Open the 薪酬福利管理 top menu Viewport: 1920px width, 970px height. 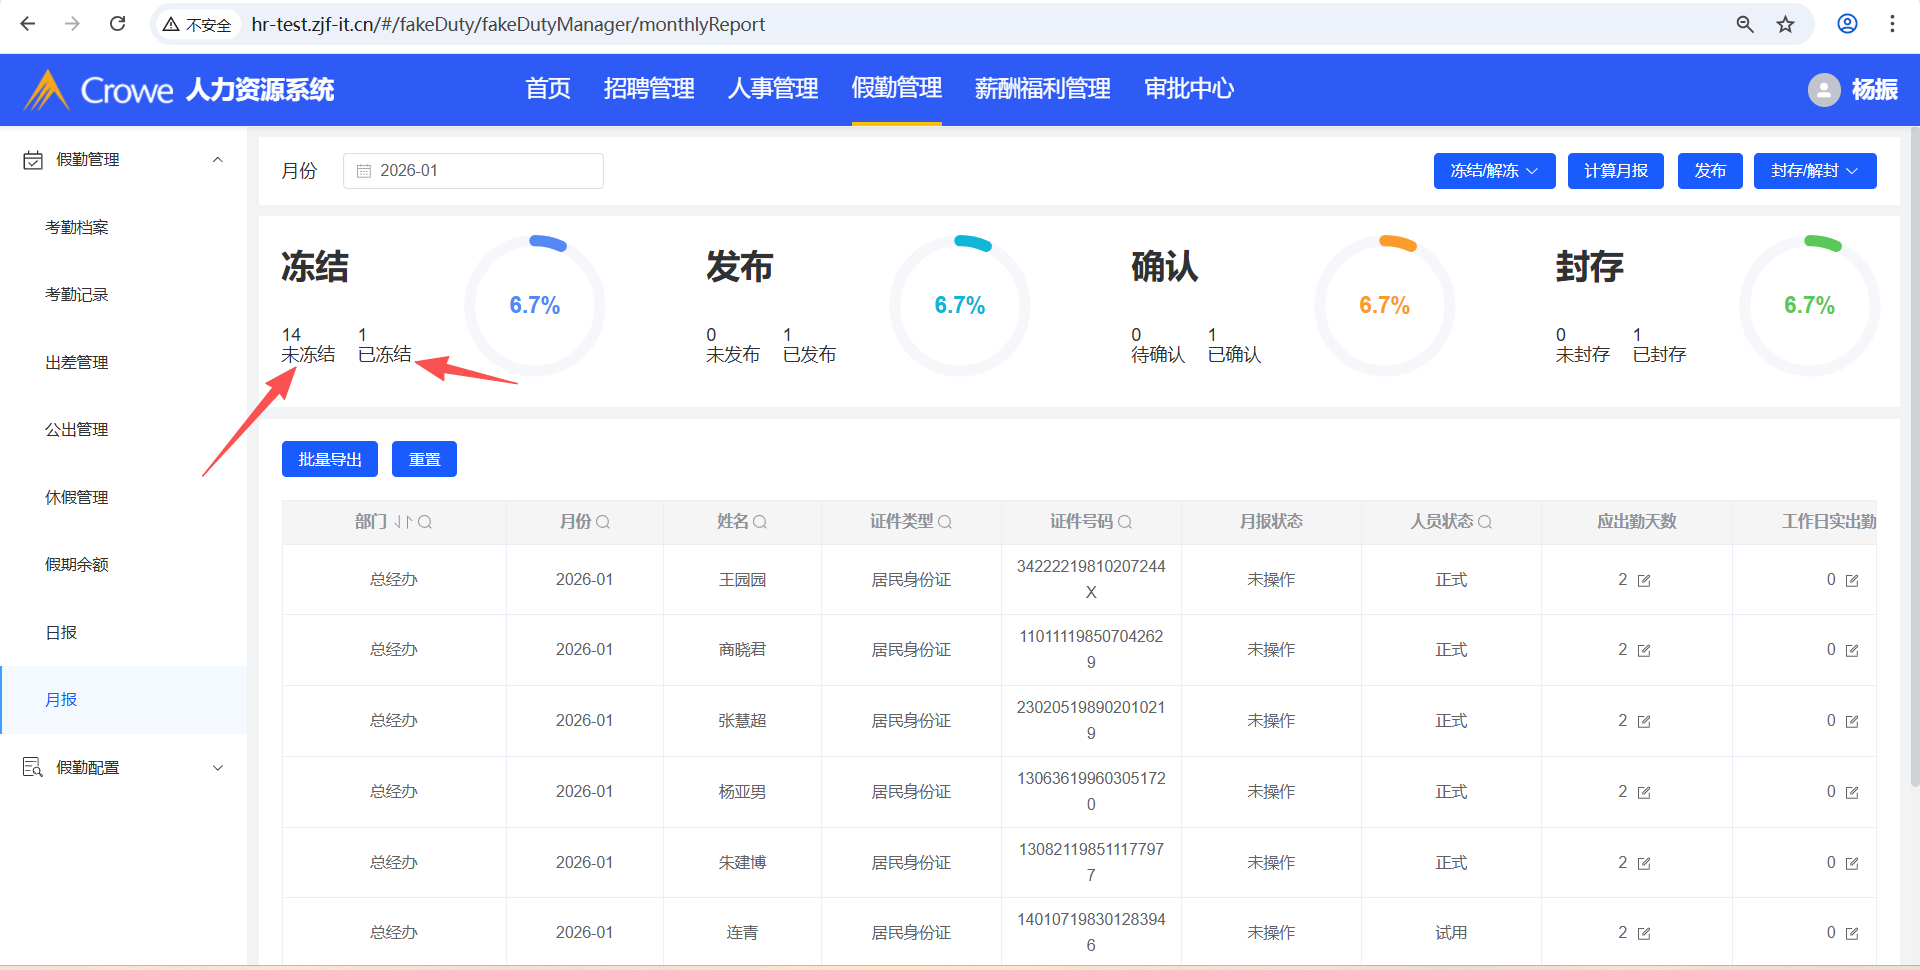click(x=1042, y=89)
